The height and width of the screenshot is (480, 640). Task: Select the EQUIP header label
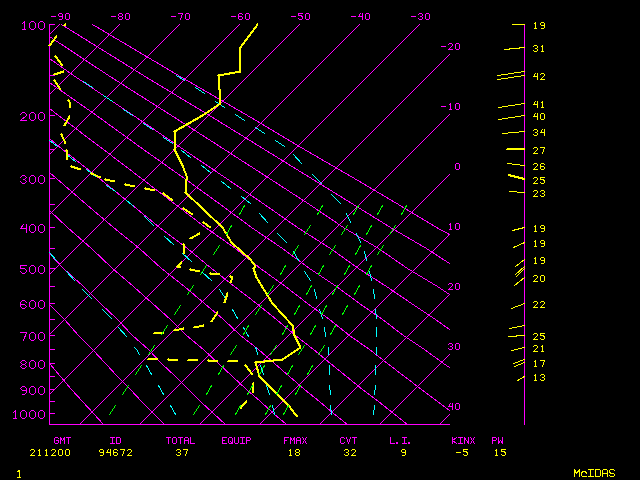click(x=237, y=440)
